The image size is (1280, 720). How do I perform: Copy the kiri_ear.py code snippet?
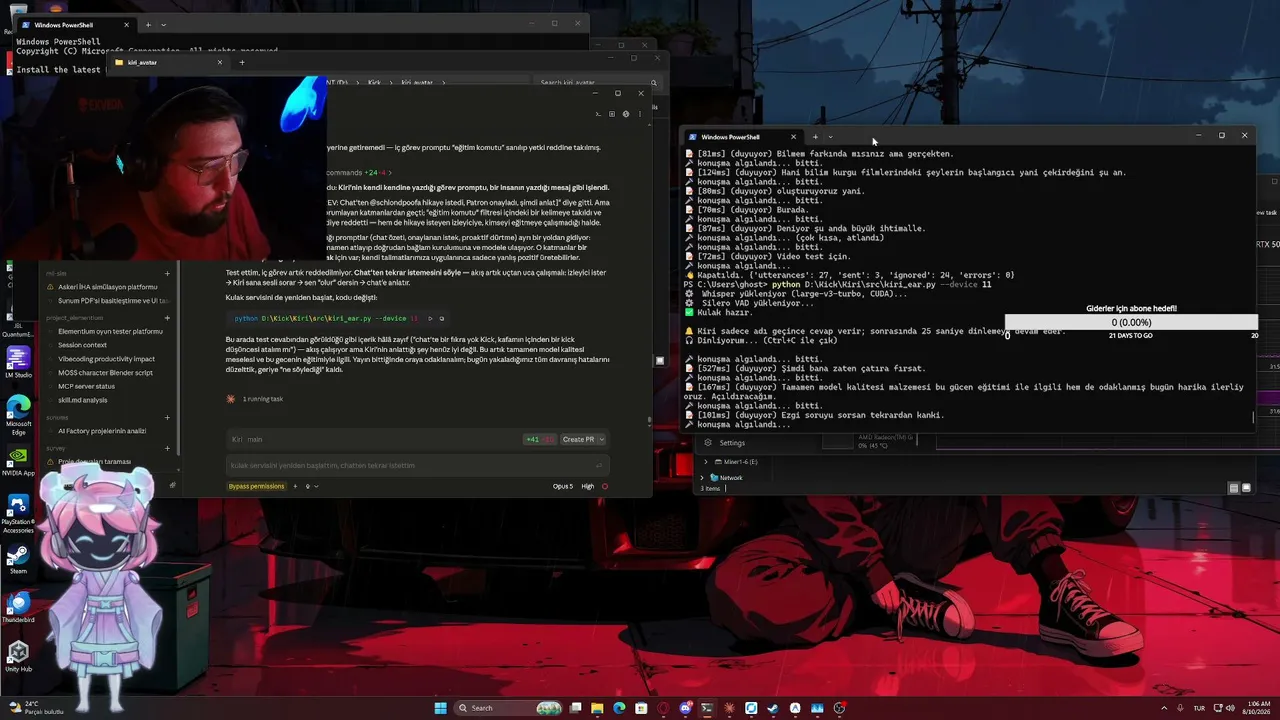[442, 318]
